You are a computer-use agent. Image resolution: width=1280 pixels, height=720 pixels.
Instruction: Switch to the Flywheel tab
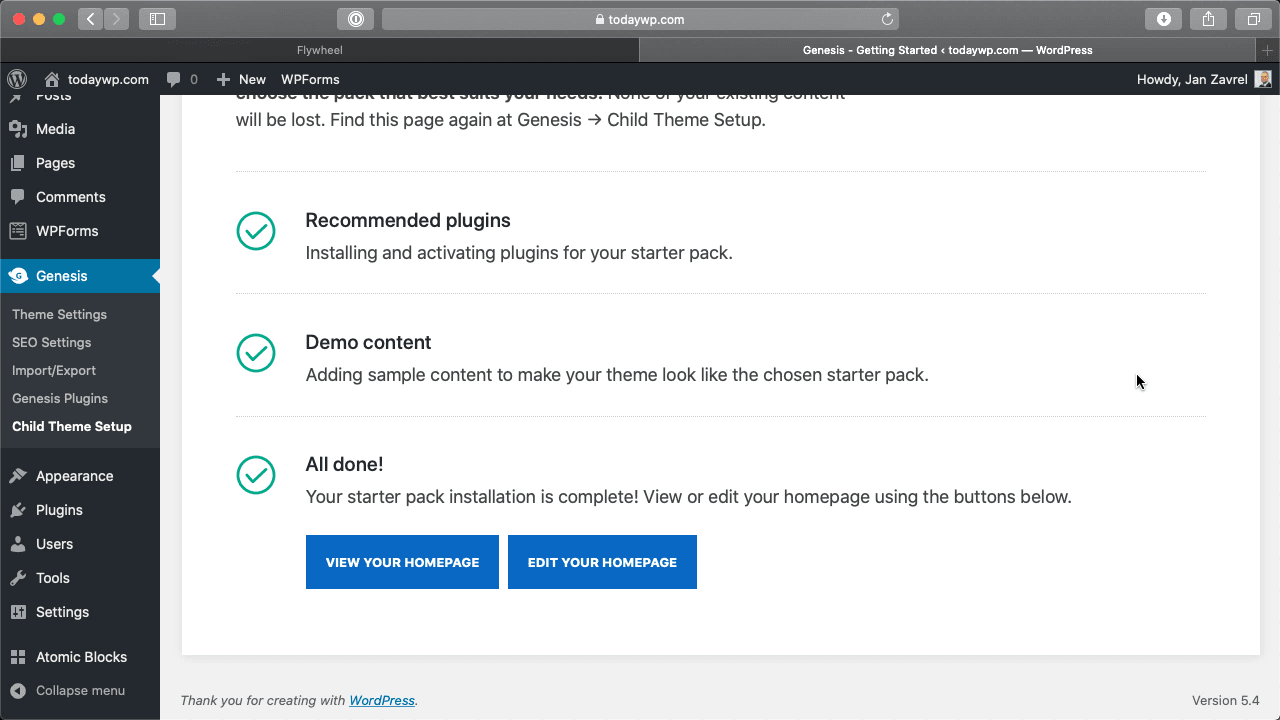click(320, 50)
